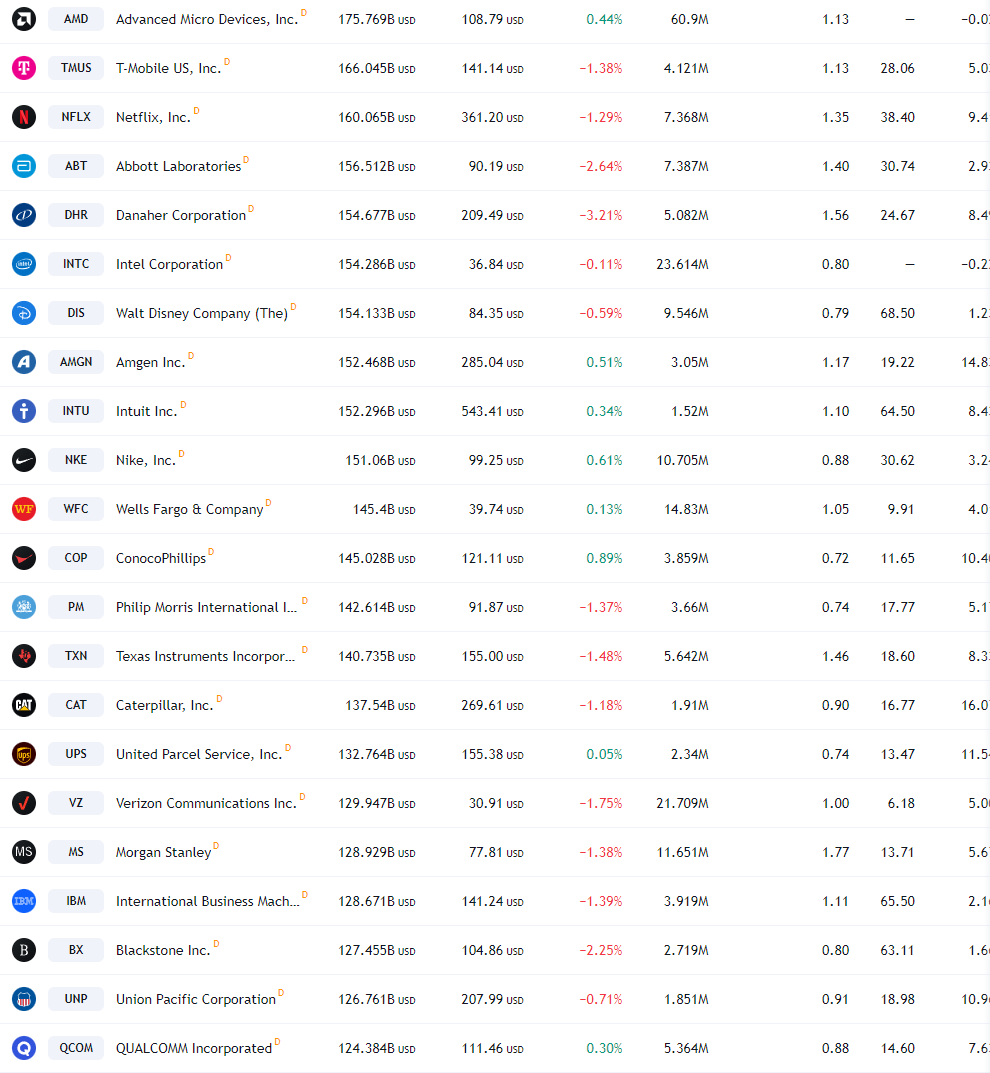990x1073 pixels.
Task: Open Wells Fargo & Company link
Action: (x=190, y=509)
